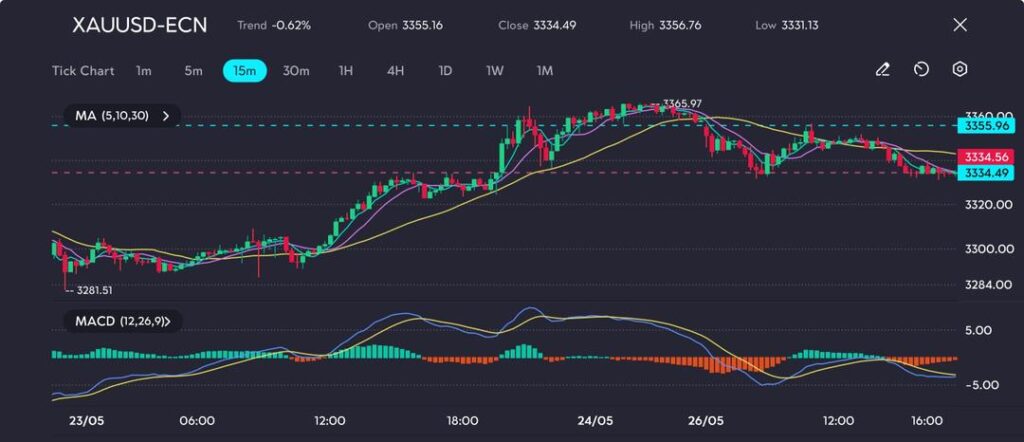
Task: Select the 1W weekly timeframe
Action: 495,71
